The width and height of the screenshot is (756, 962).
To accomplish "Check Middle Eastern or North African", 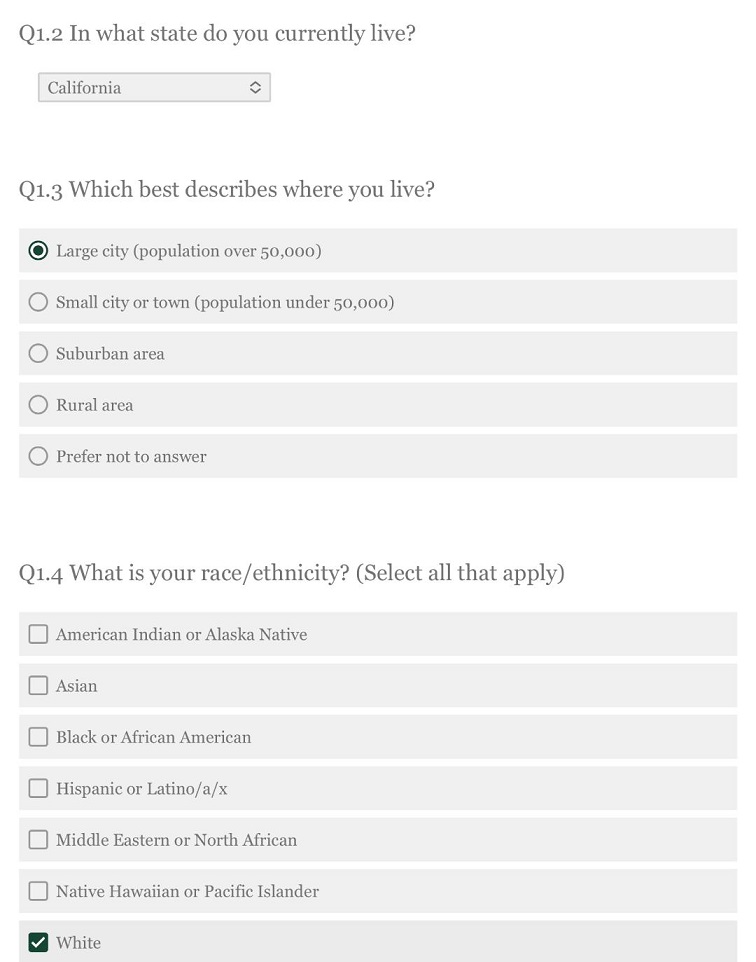I will [38, 839].
